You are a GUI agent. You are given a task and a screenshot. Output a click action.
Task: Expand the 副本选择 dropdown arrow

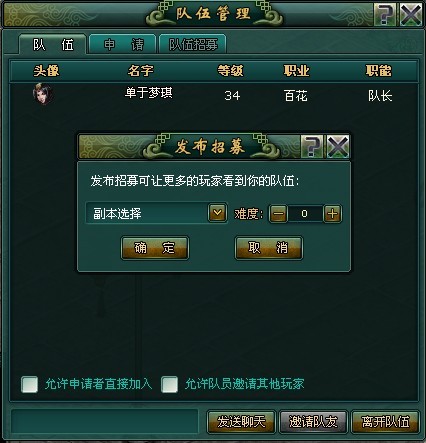tap(217, 213)
